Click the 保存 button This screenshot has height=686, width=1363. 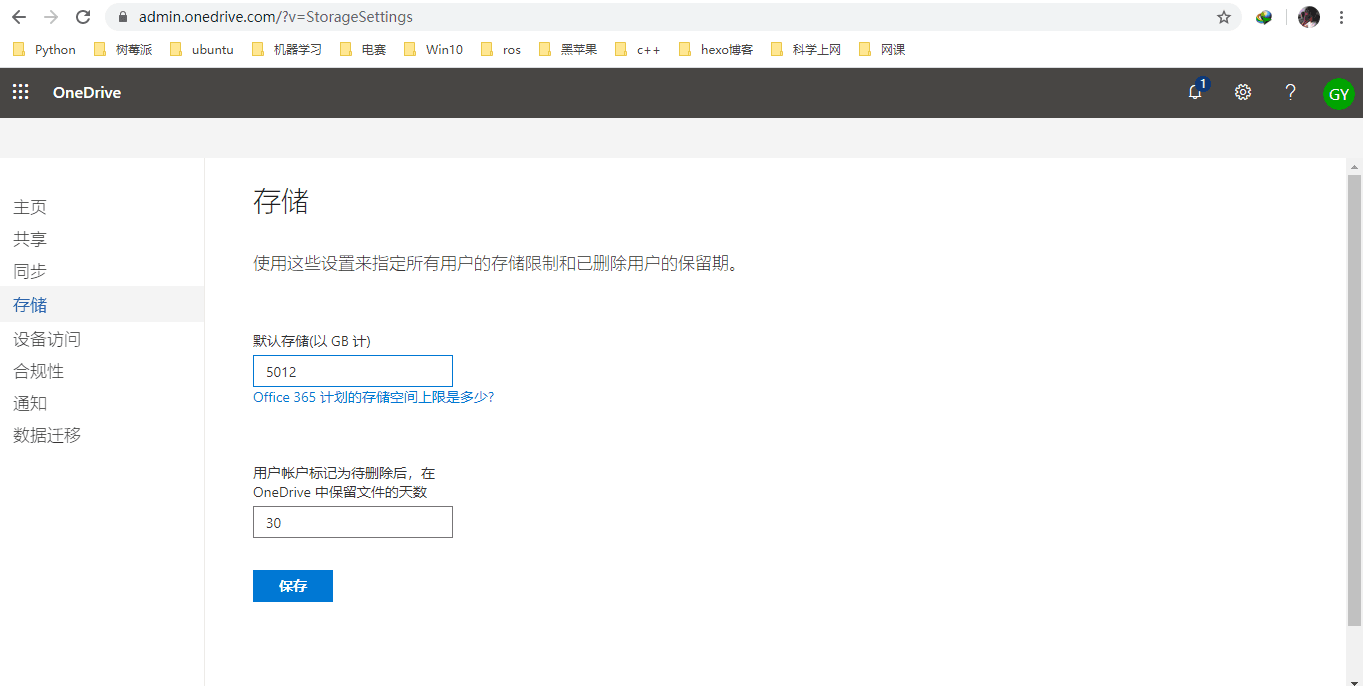pos(293,586)
